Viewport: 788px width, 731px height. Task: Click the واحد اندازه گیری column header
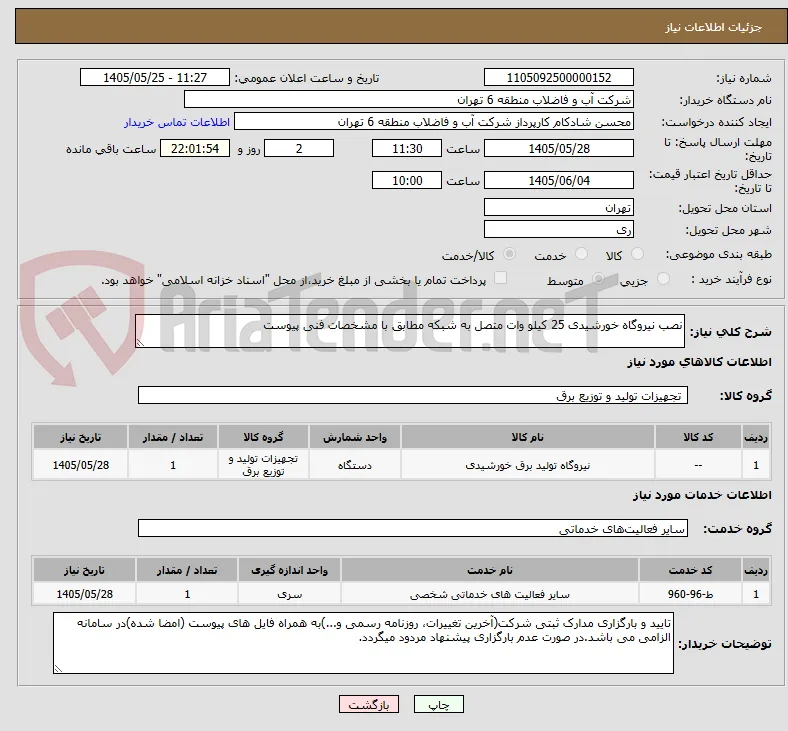289,570
